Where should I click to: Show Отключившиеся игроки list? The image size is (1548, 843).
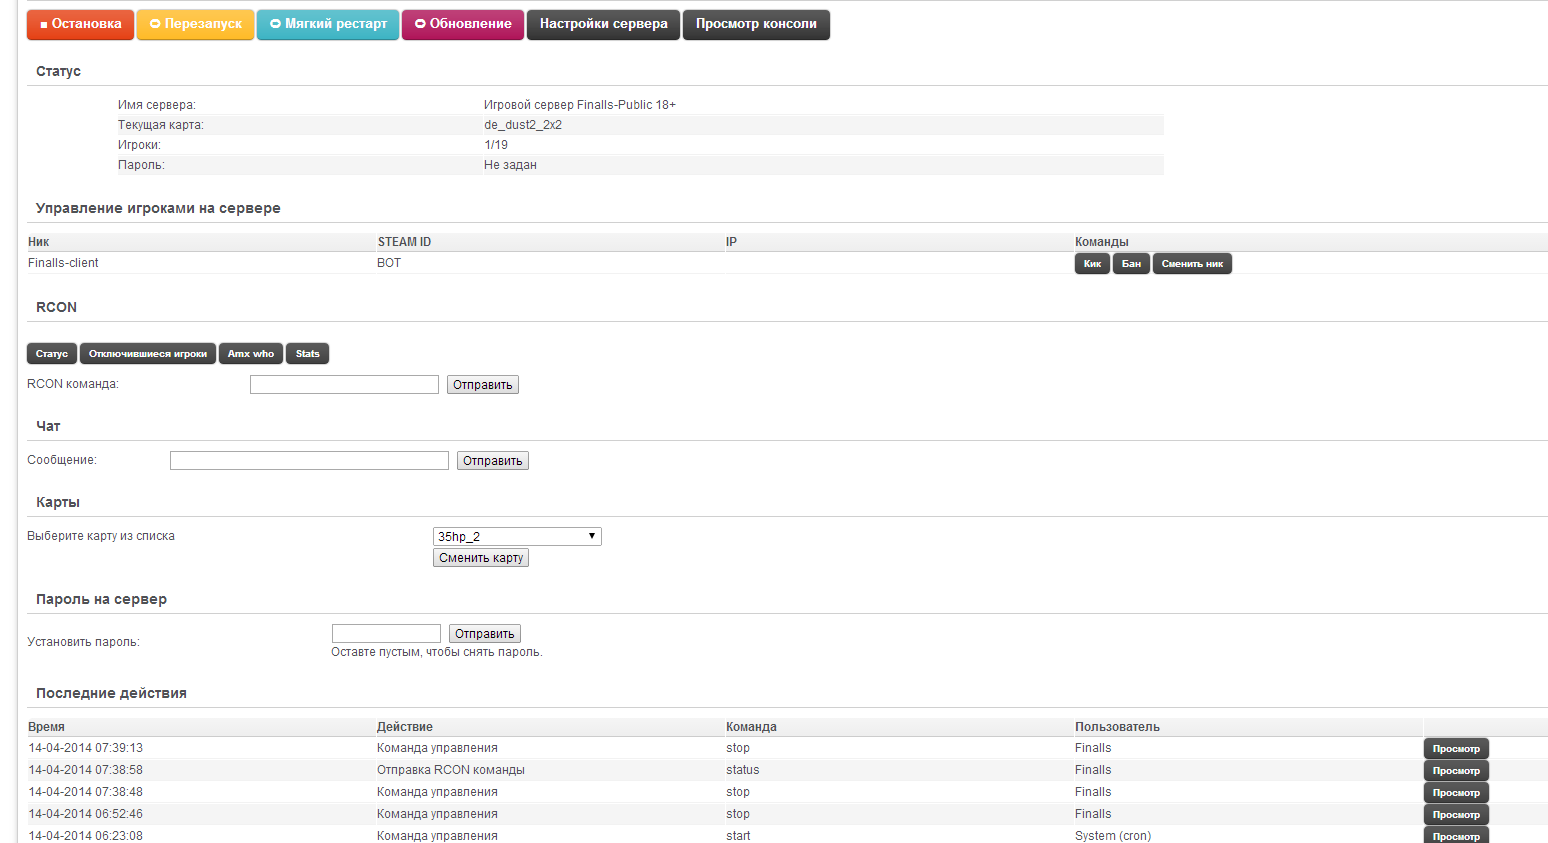point(148,354)
